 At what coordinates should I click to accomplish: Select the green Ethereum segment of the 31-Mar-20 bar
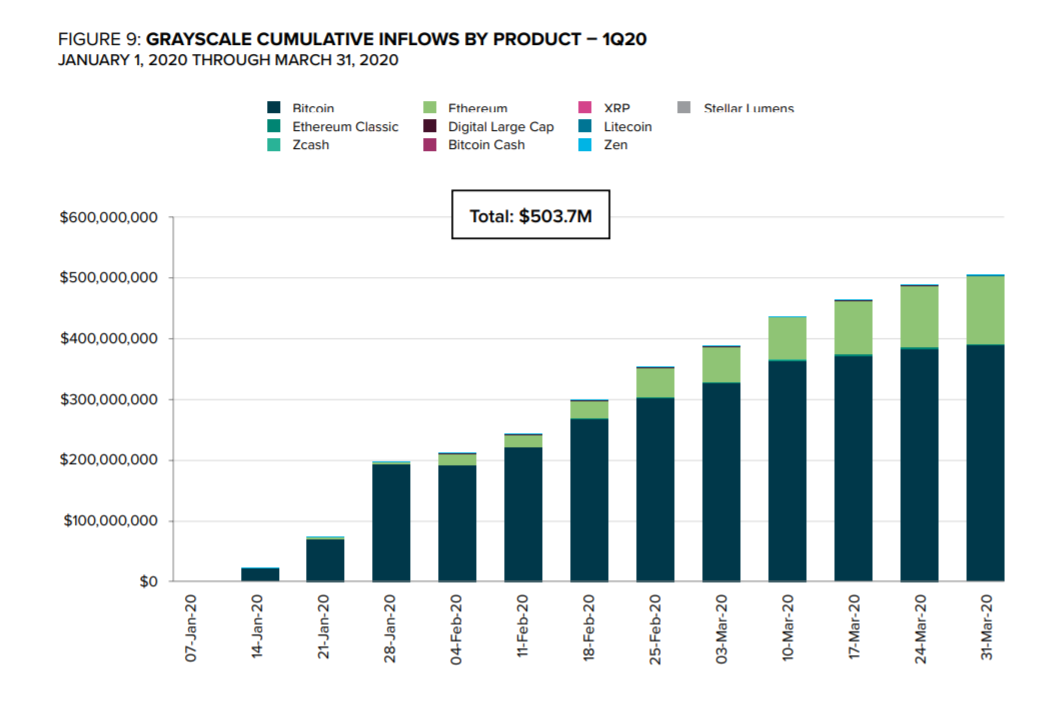(985, 309)
